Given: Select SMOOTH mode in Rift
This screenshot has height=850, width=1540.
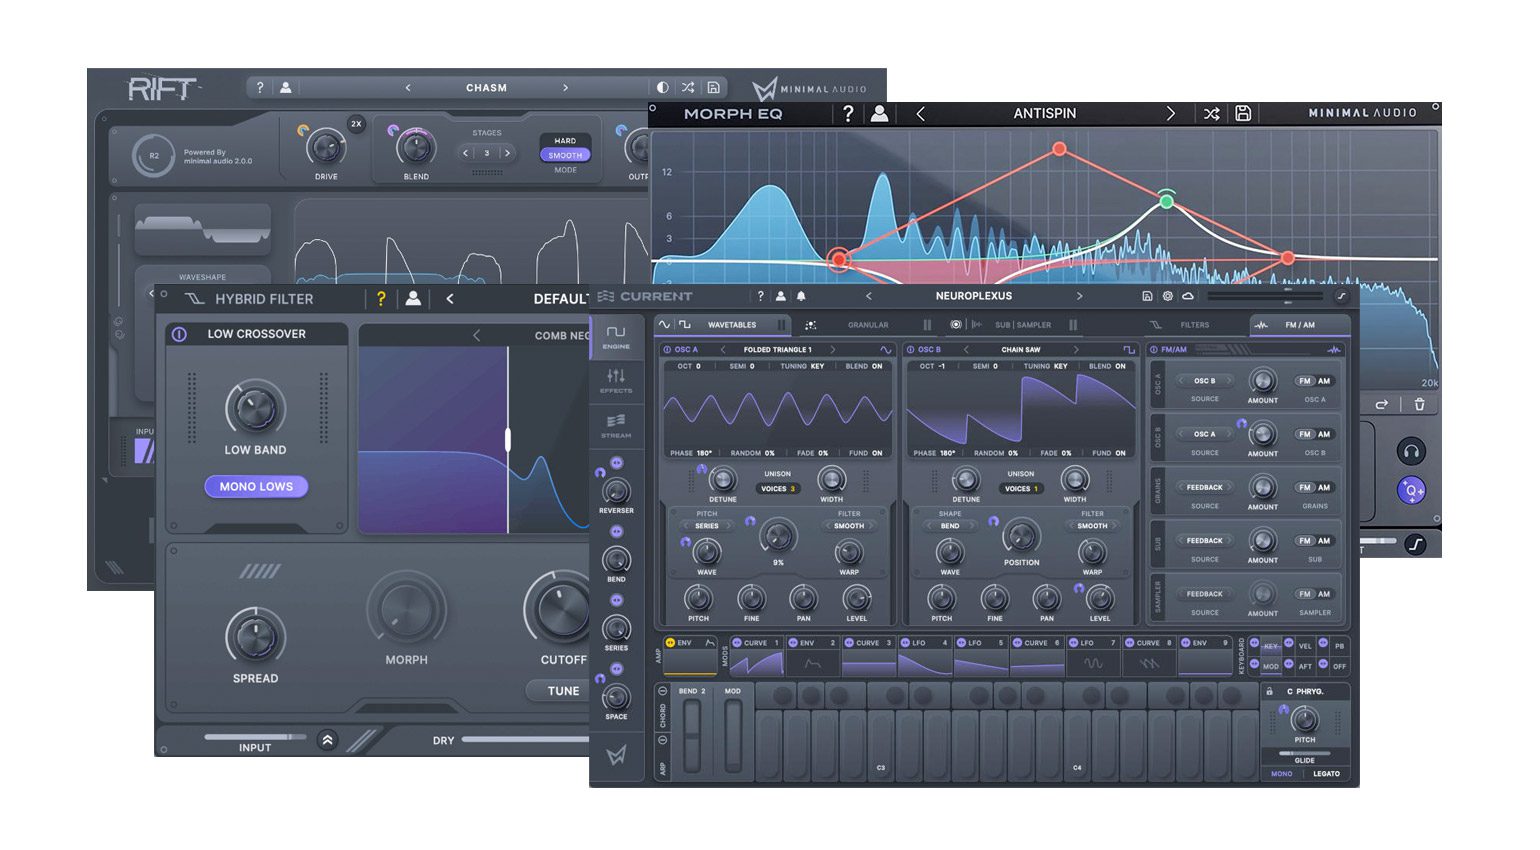Looking at the screenshot, I should [565, 155].
